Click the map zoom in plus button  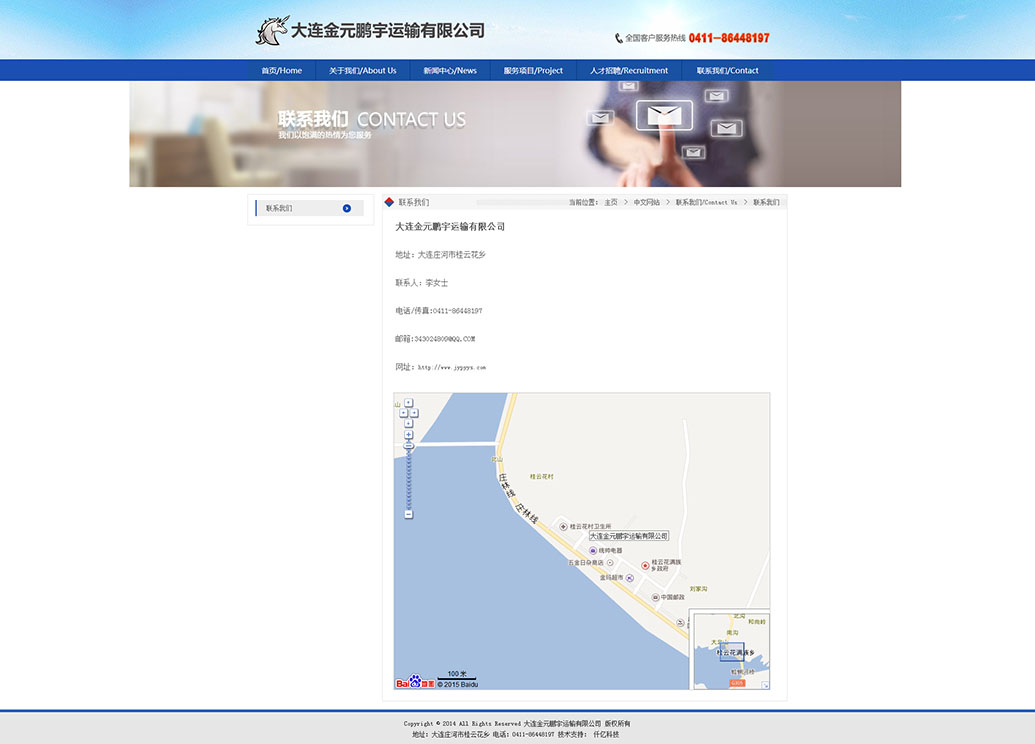tap(408, 435)
